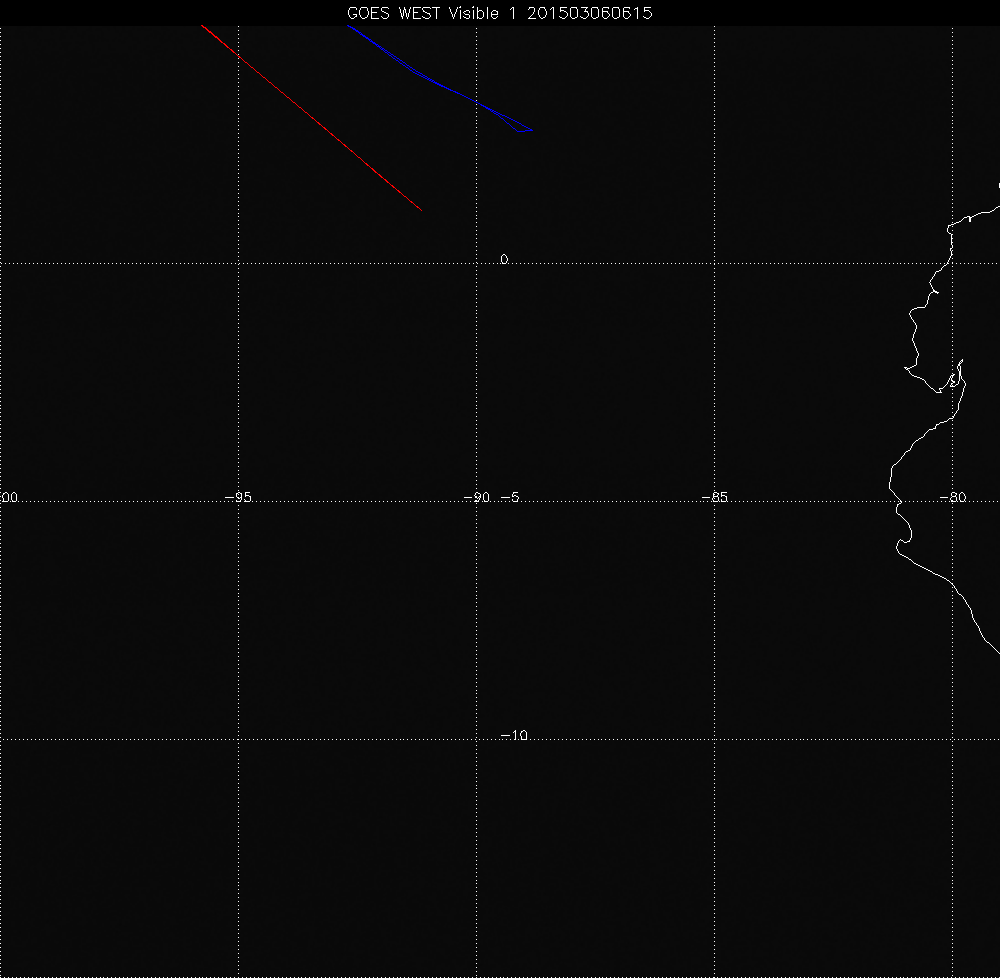This screenshot has height=978, width=1000.
Task: Click the -10 latitude label
Action: [x=513, y=736]
